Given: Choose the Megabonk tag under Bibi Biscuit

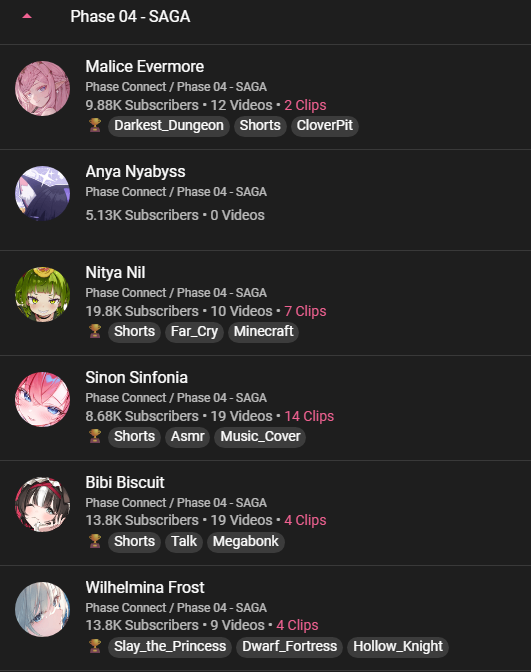Looking at the screenshot, I should (x=246, y=542).
